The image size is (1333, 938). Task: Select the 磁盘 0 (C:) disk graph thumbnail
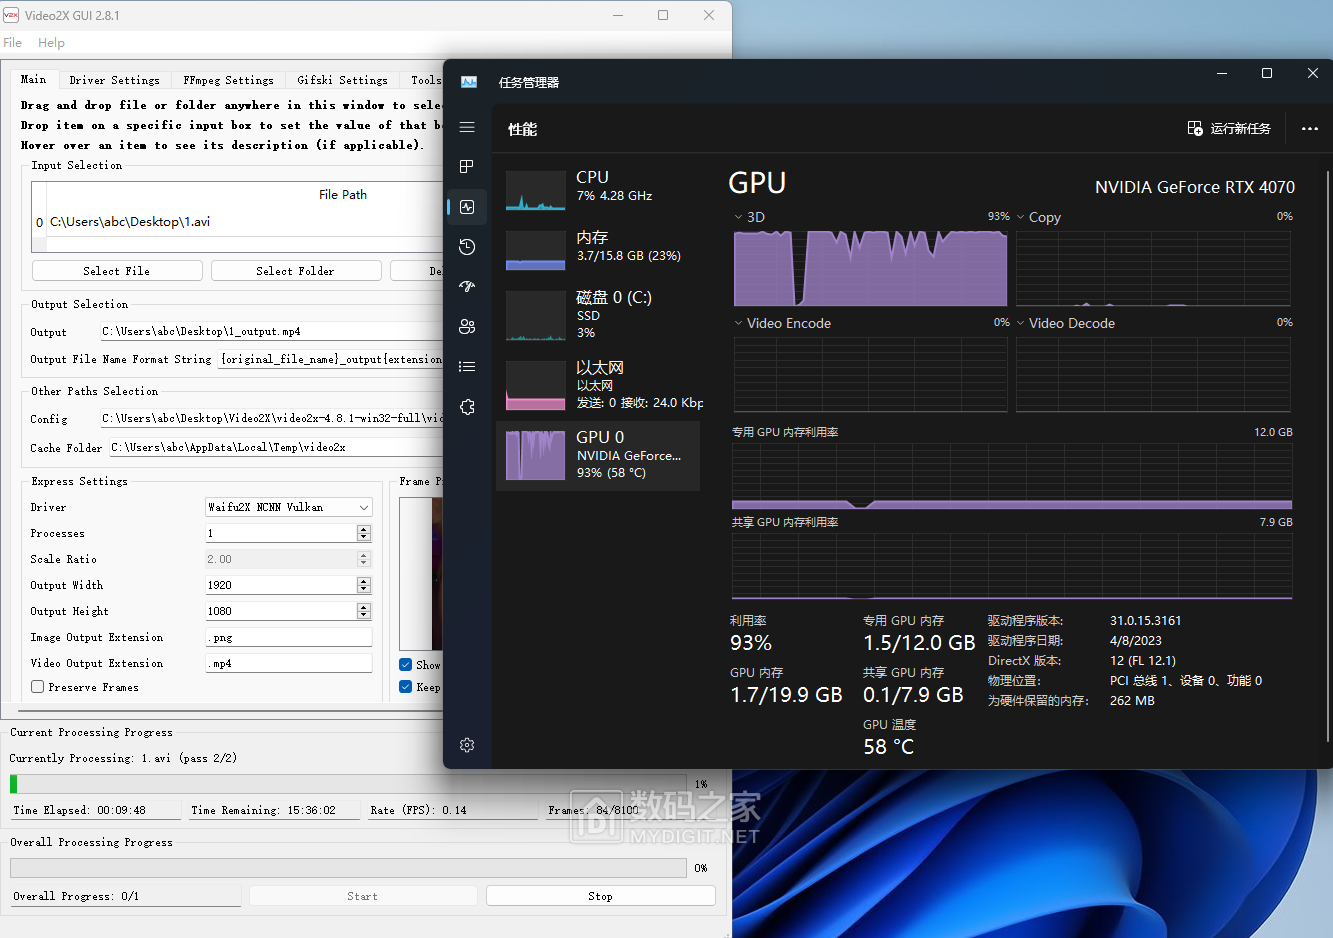[536, 315]
